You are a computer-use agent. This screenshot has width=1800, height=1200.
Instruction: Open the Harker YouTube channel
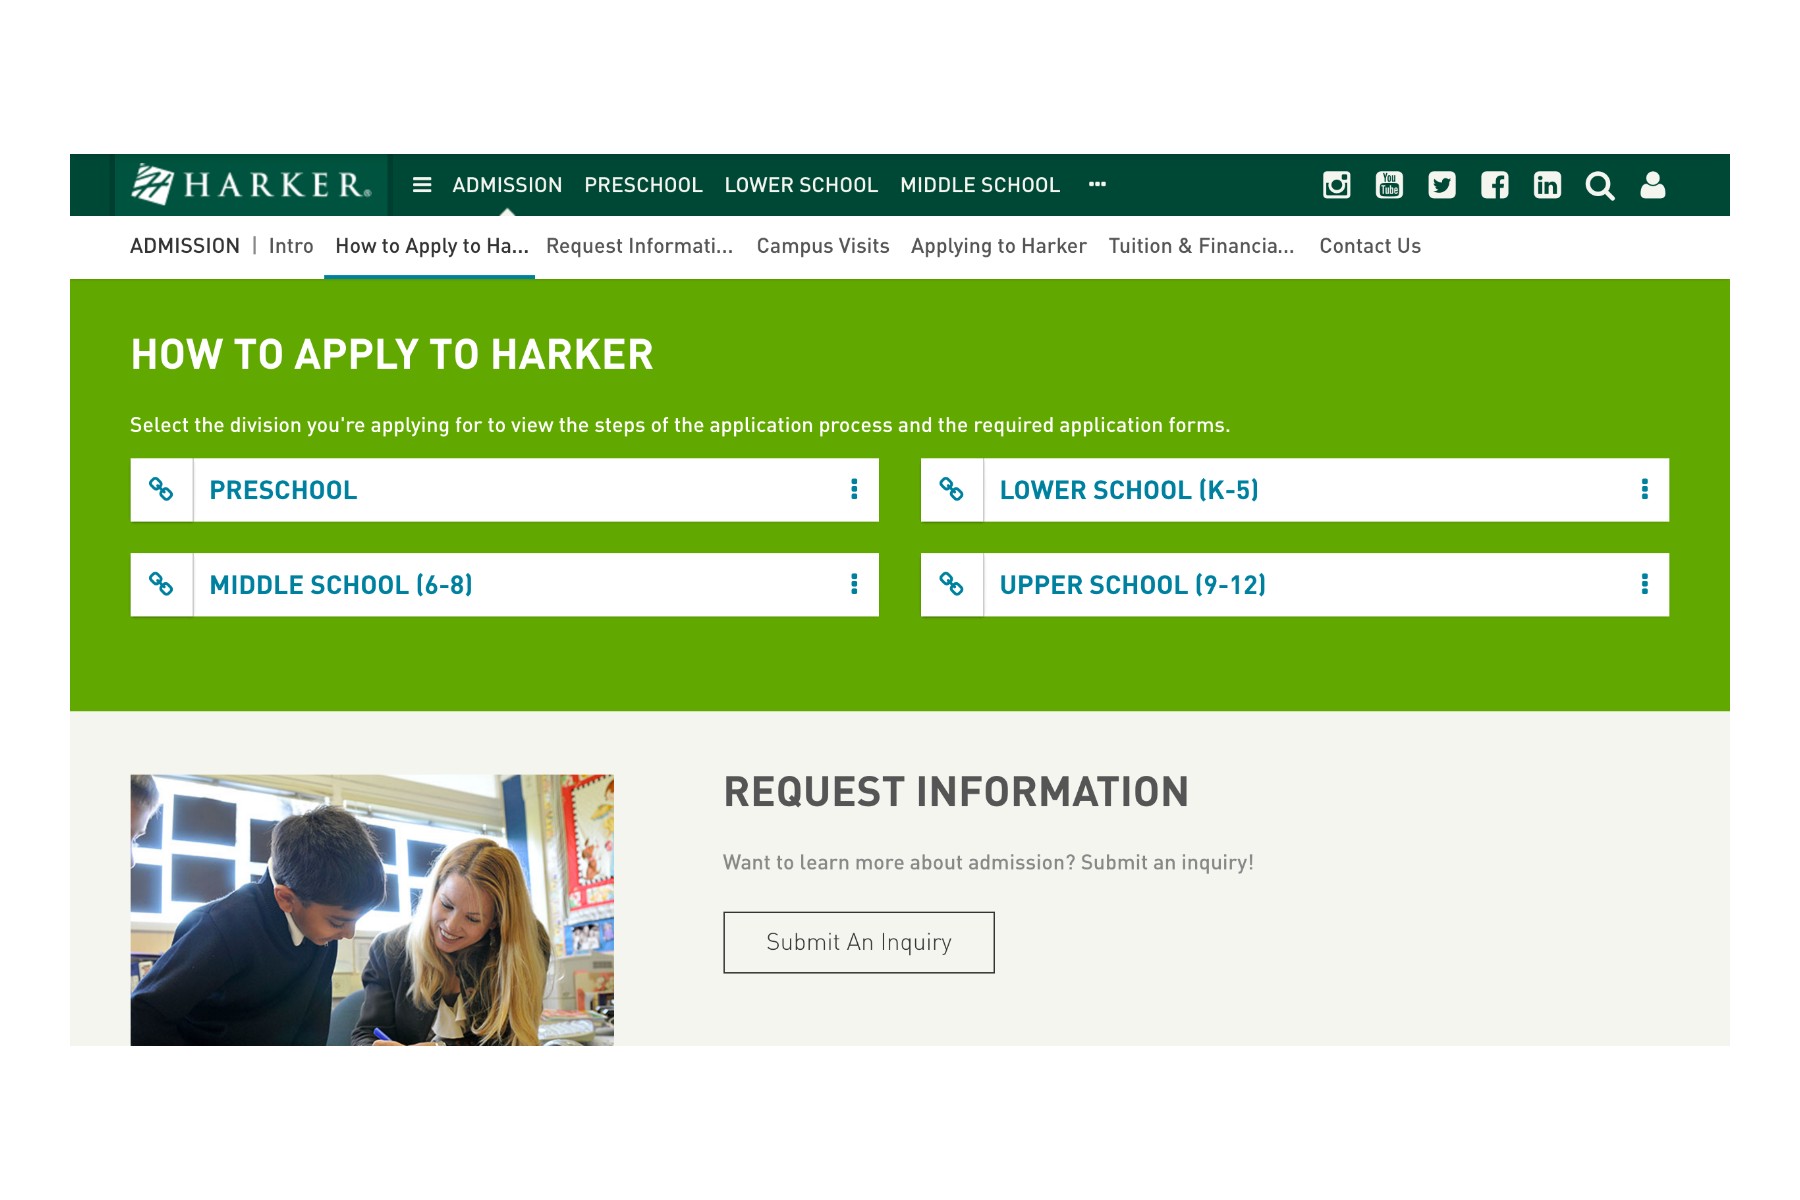coord(1389,185)
